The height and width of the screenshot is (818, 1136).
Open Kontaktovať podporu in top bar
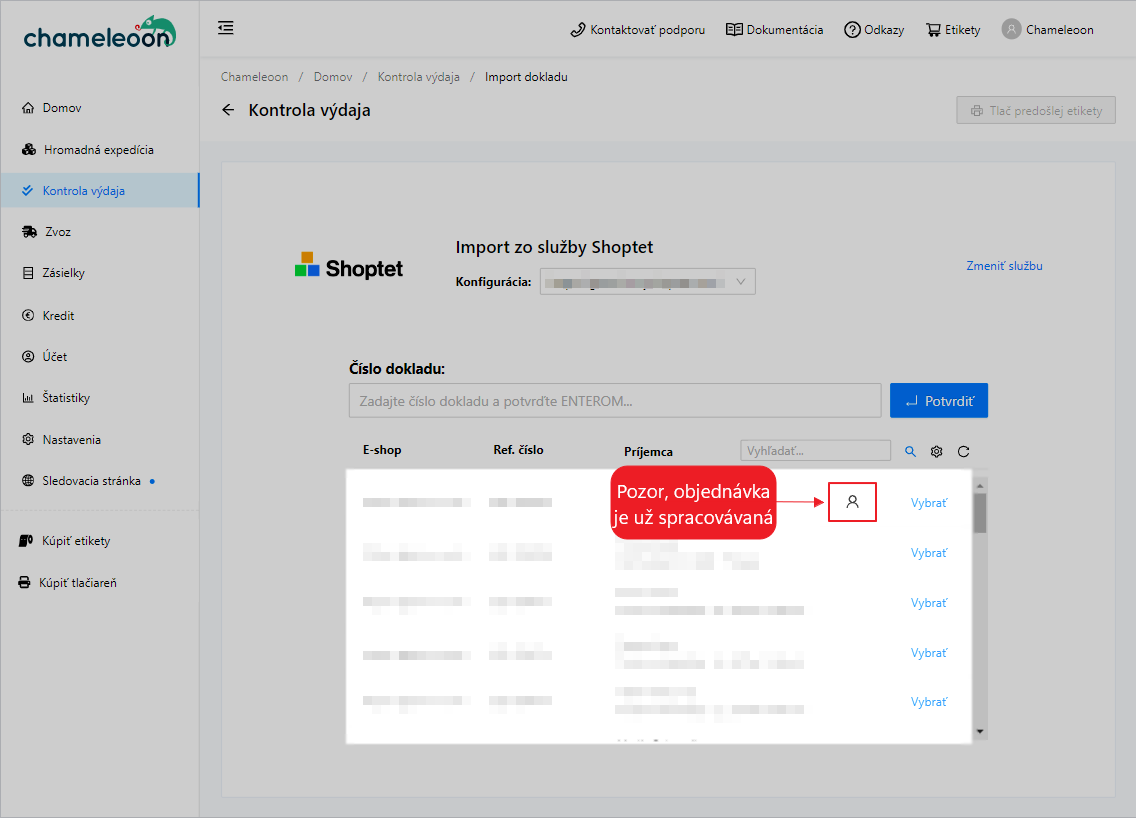click(637, 30)
